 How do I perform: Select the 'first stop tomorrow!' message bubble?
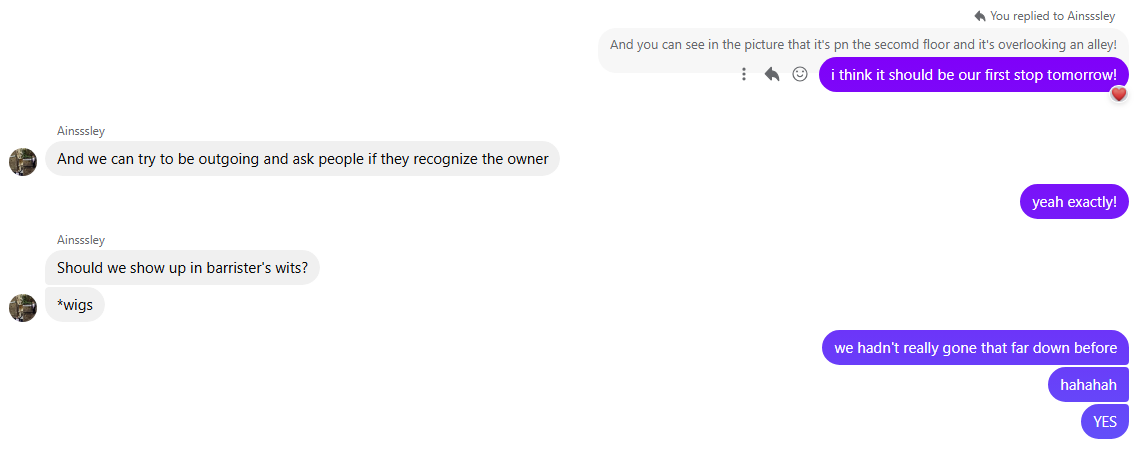coord(973,75)
